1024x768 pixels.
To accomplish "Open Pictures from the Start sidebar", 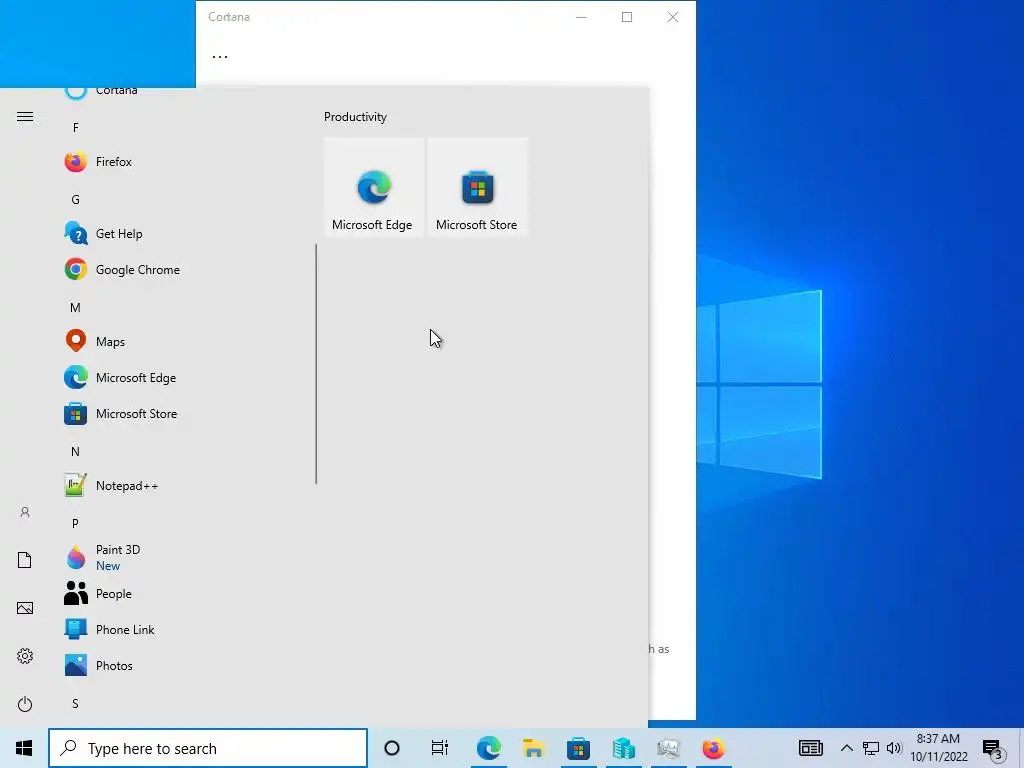I will 25,608.
